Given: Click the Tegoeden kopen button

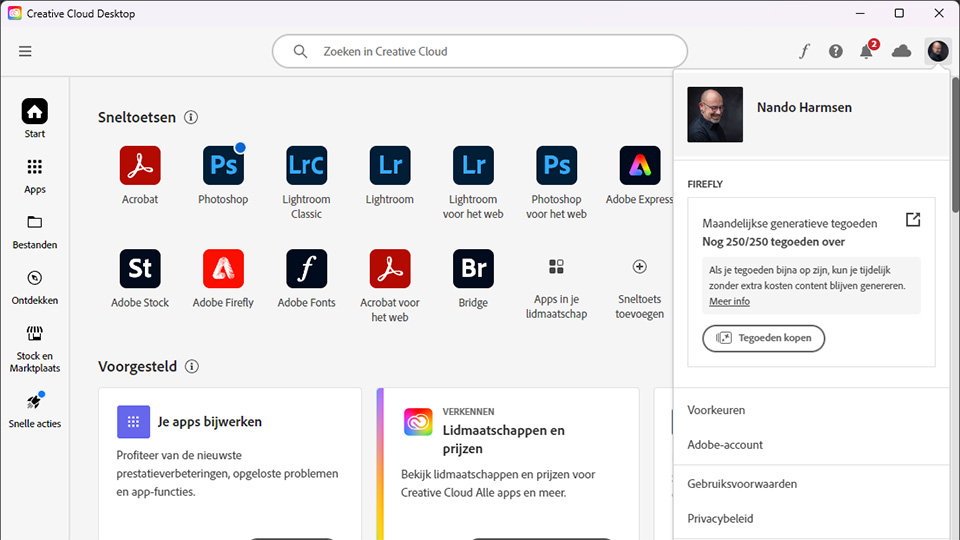Looking at the screenshot, I should [763, 338].
